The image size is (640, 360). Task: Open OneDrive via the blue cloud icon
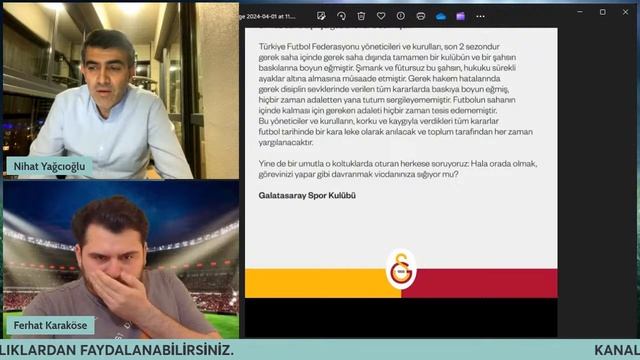click(x=441, y=16)
